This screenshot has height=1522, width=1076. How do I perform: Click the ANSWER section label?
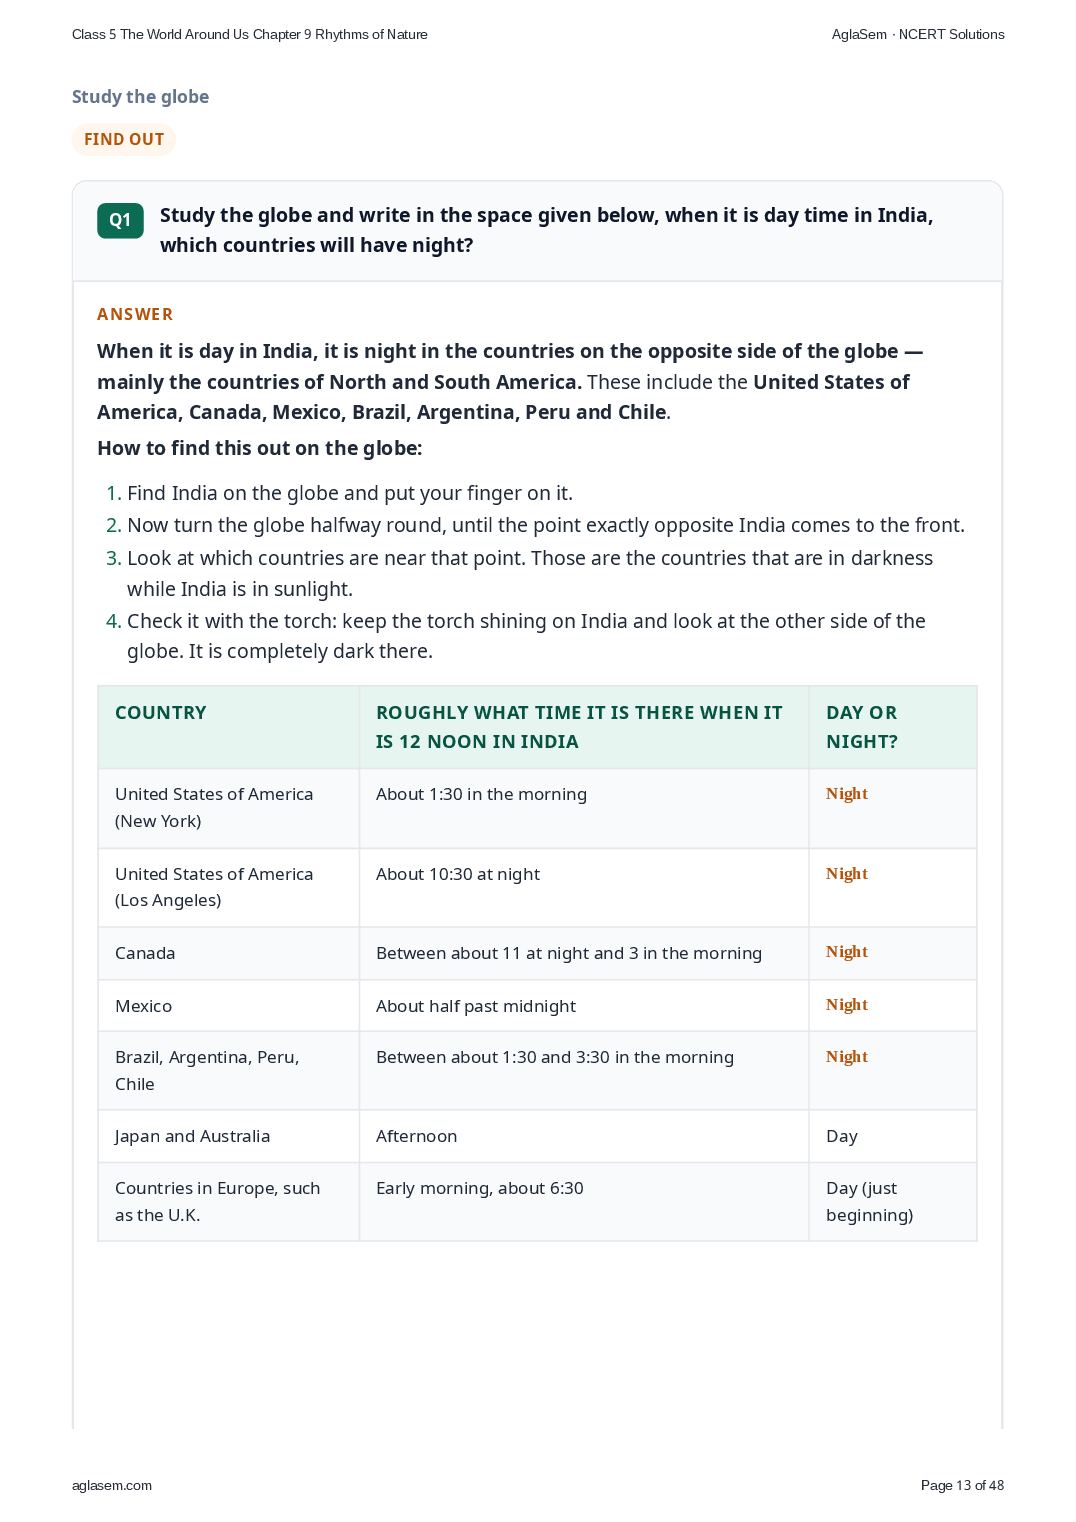tap(135, 314)
